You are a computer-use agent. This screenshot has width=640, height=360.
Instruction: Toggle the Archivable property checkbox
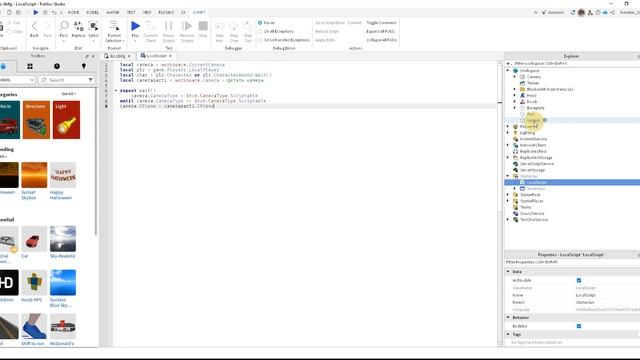point(579,280)
